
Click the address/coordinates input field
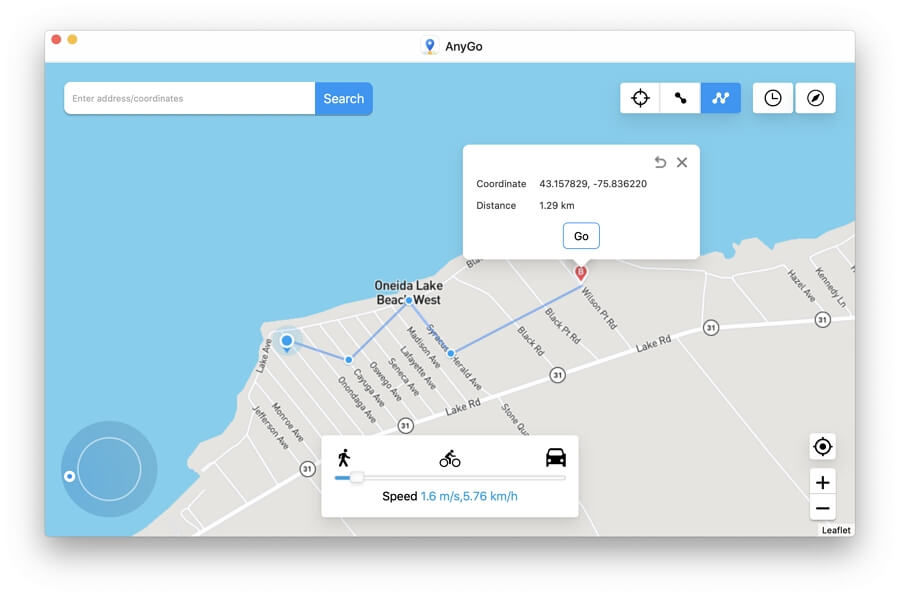click(188, 98)
